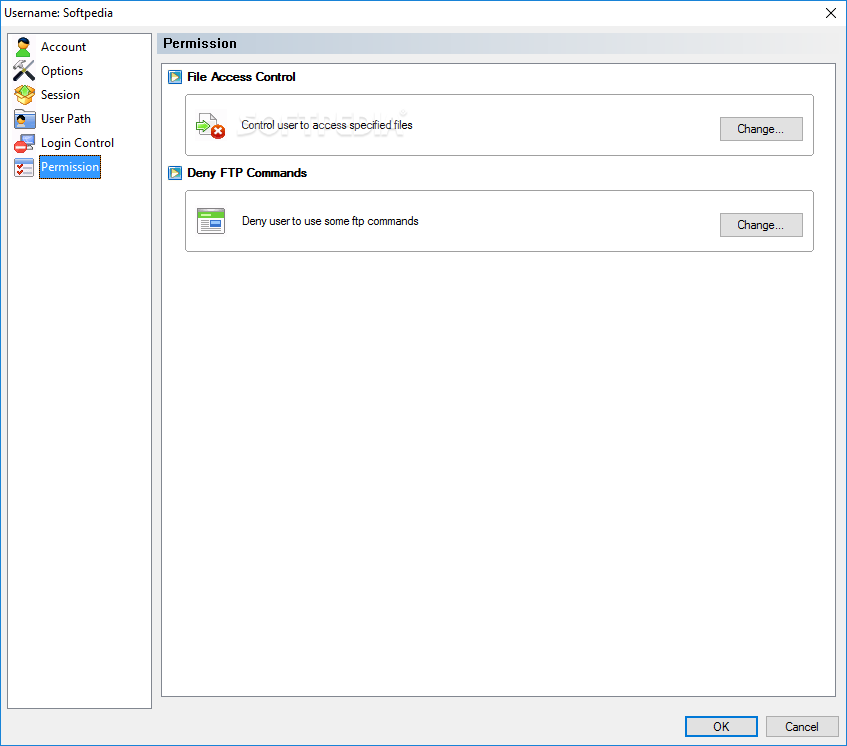The image size is (847, 746).
Task: Click the User Path folder icon
Action: coord(24,119)
